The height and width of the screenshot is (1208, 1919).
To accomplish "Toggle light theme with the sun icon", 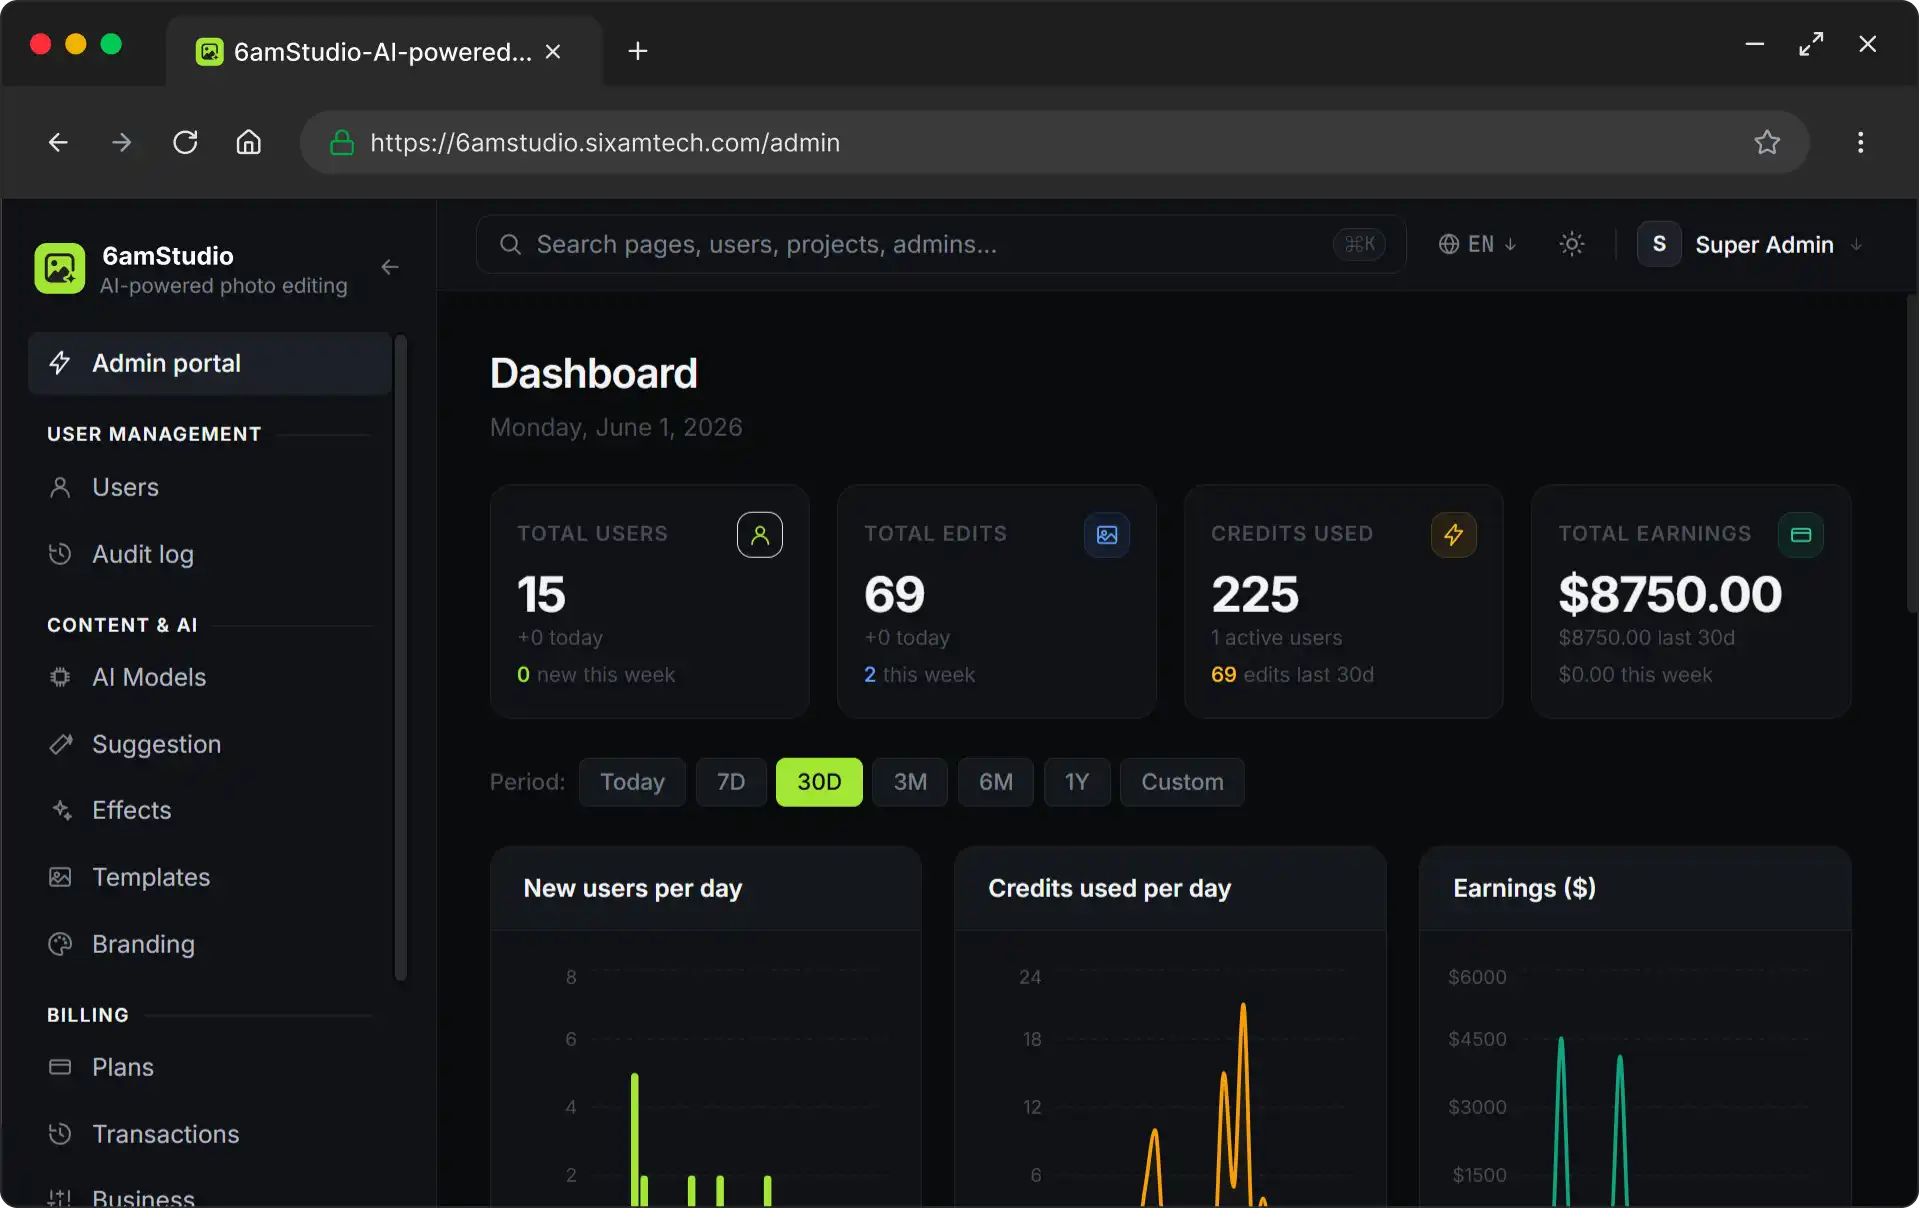I will coord(1572,244).
